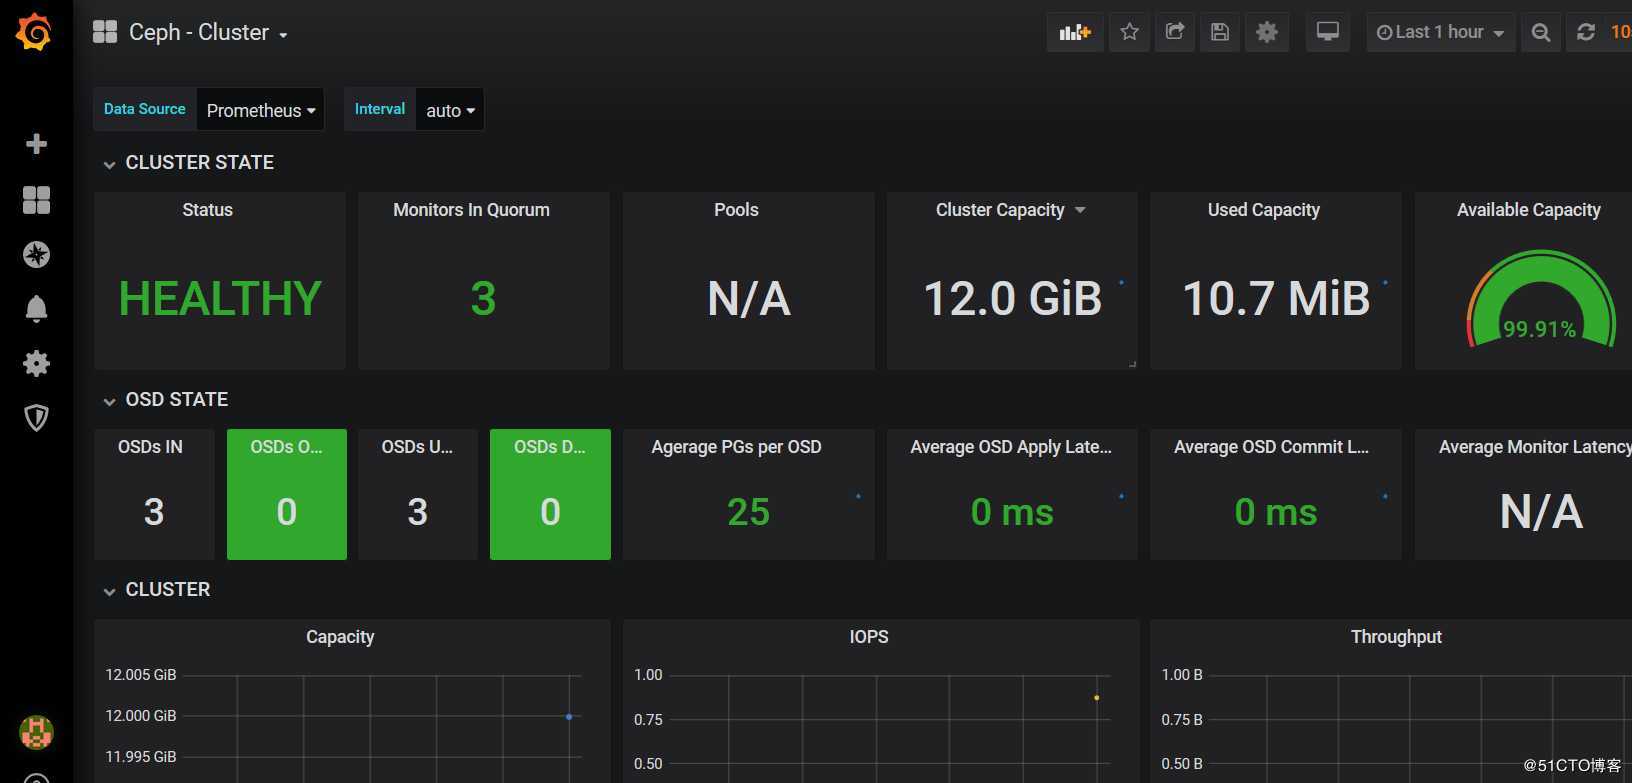Viewport: 1632px width, 783px height.
Task: Click the blue data point in Capacity graph
Action: point(569,716)
